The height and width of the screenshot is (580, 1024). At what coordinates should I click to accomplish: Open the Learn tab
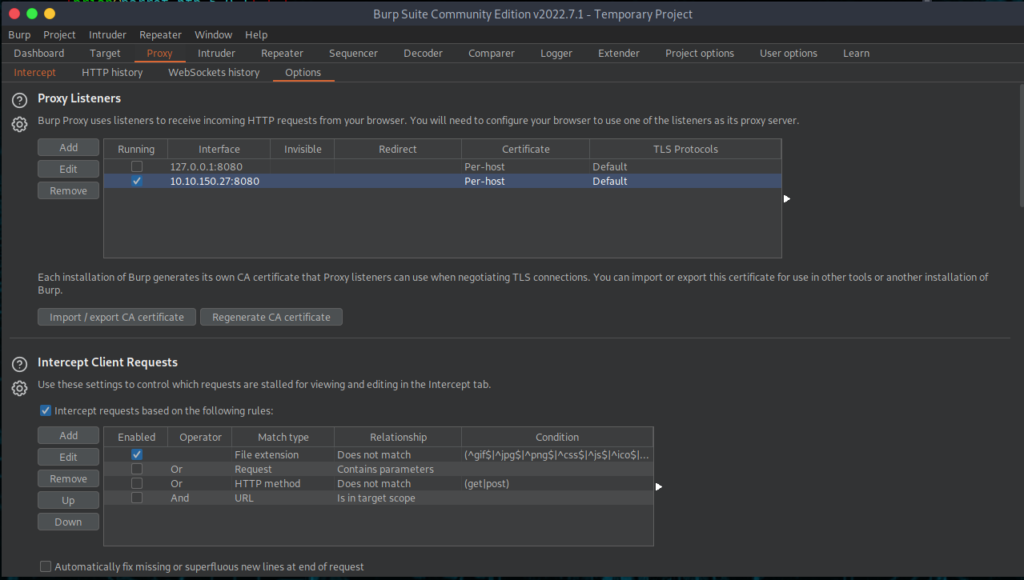pyautogui.click(x=856, y=53)
